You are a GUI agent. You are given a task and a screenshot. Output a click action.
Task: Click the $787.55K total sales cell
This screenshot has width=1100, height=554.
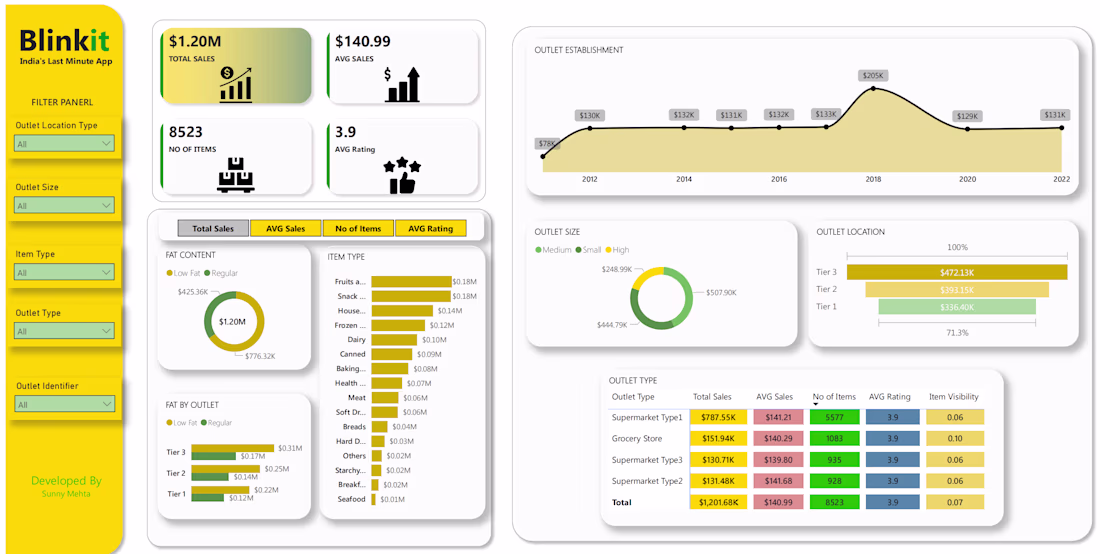[718, 417]
